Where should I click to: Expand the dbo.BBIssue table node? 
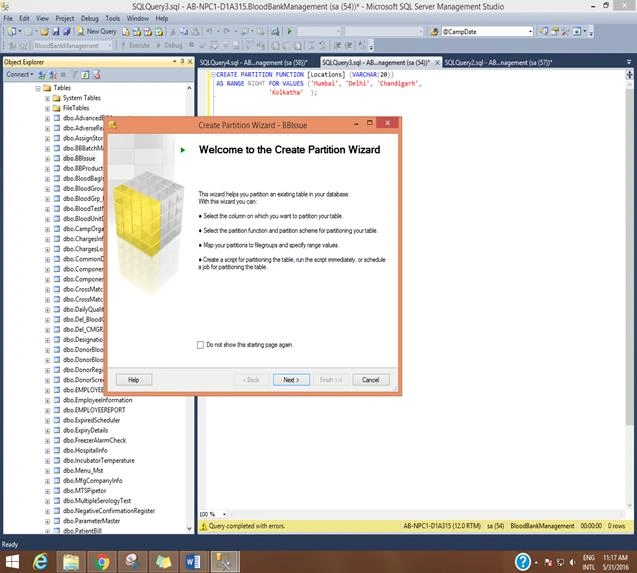47,159
